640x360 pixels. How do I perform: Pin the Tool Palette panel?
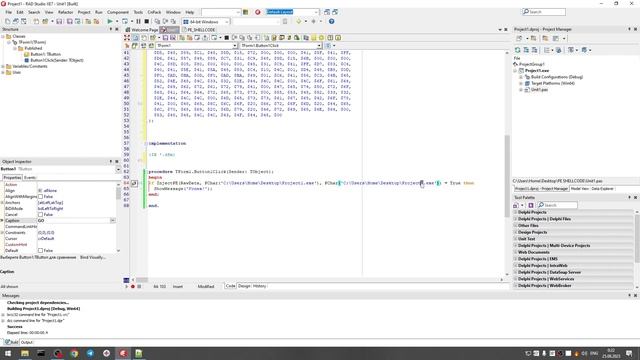(629, 198)
